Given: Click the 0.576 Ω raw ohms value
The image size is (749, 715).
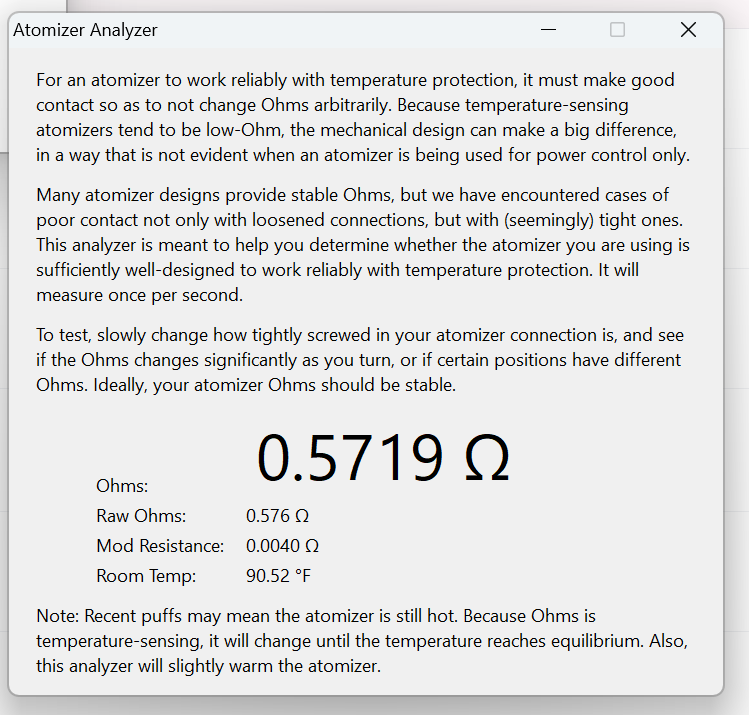Looking at the screenshot, I should (277, 516).
